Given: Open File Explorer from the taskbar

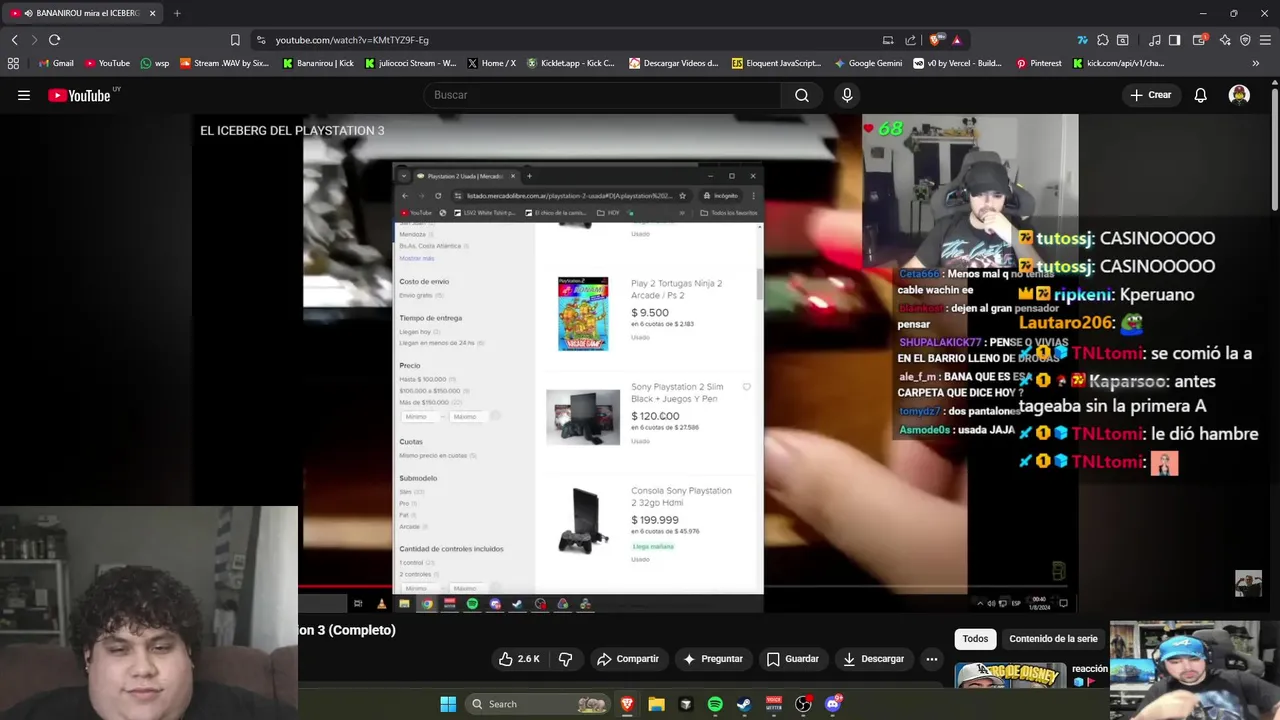Looking at the screenshot, I should [656, 704].
